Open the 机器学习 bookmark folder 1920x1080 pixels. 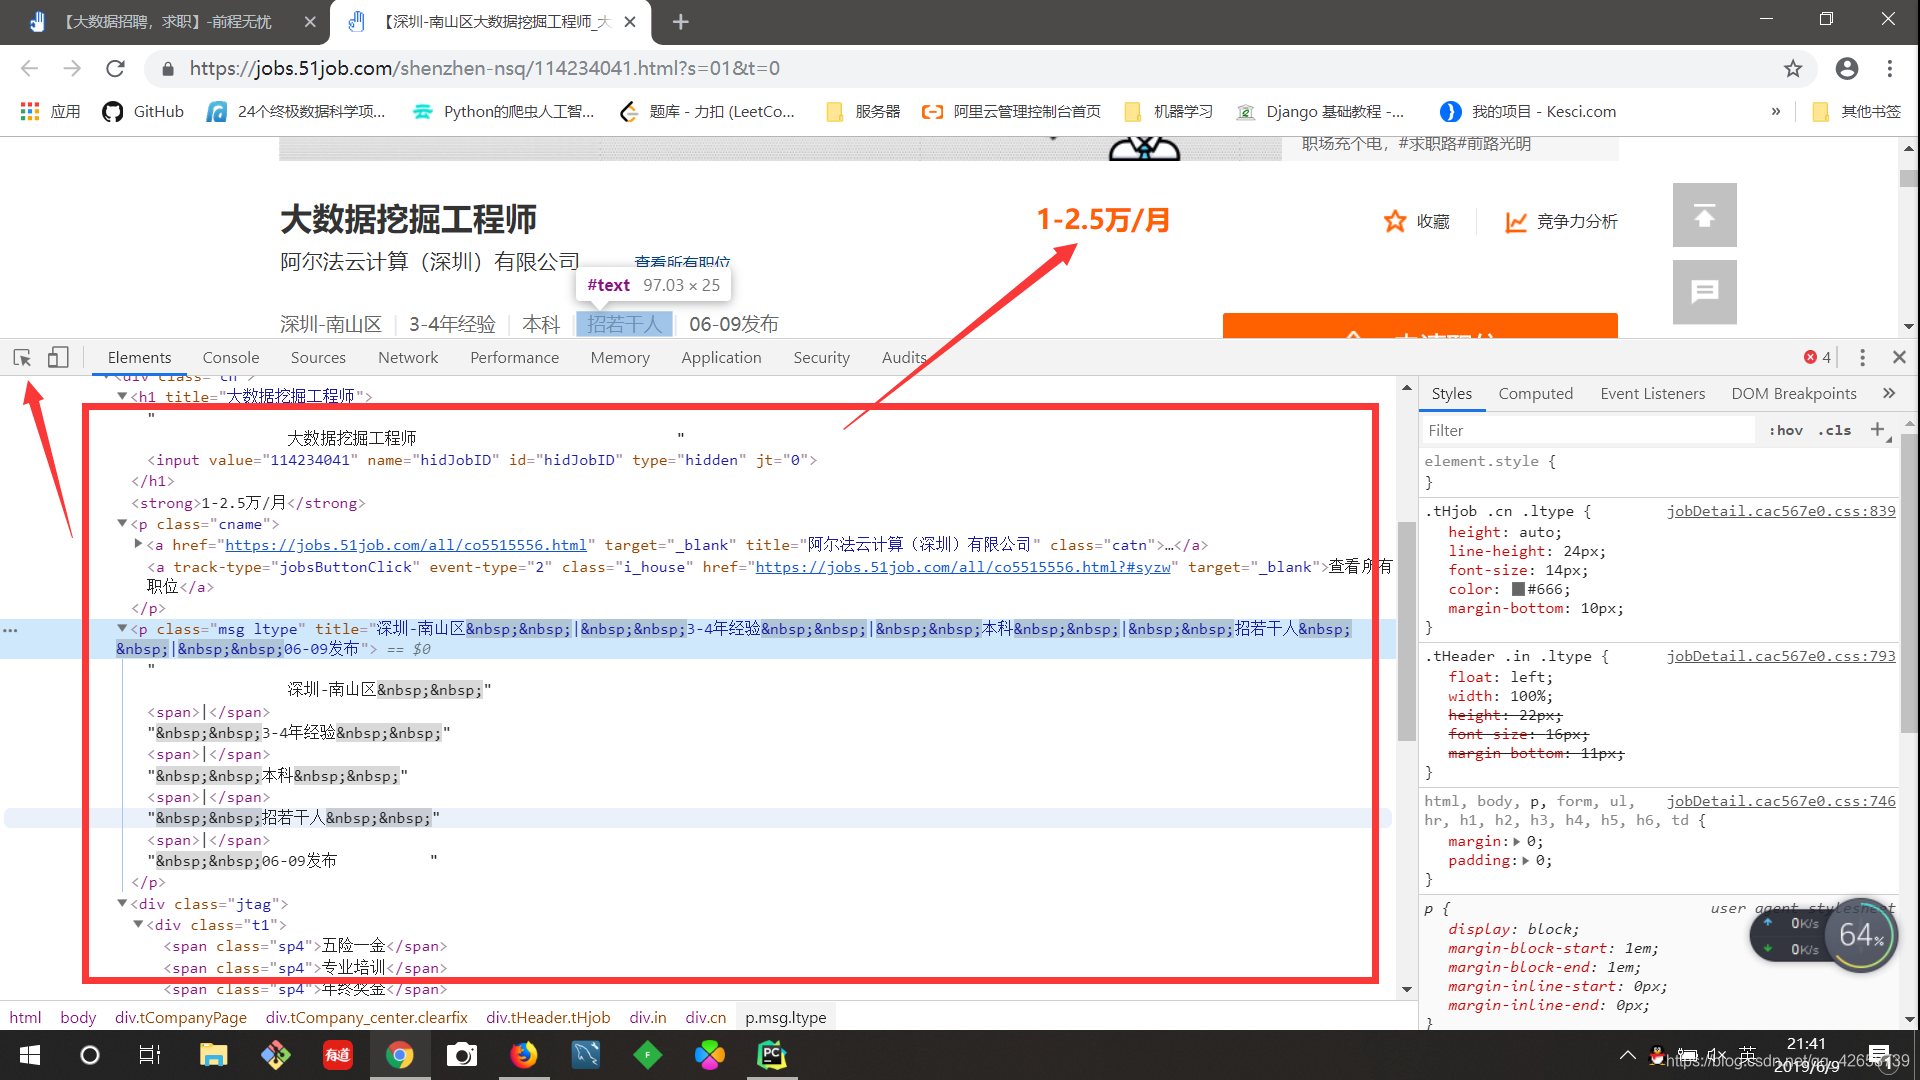pyautogui.click(x=1169, y=111)
